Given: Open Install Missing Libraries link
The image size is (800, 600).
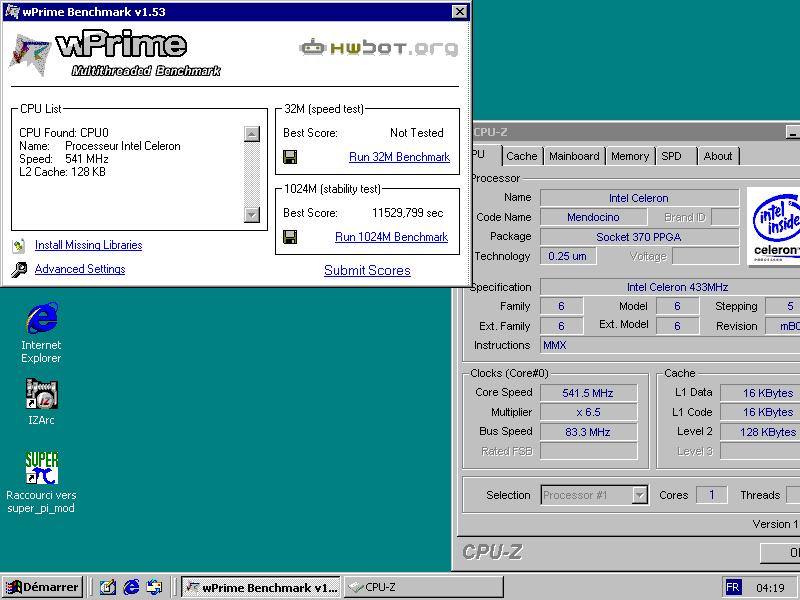Looking at the screenshot, I should (x=88, y=245).
